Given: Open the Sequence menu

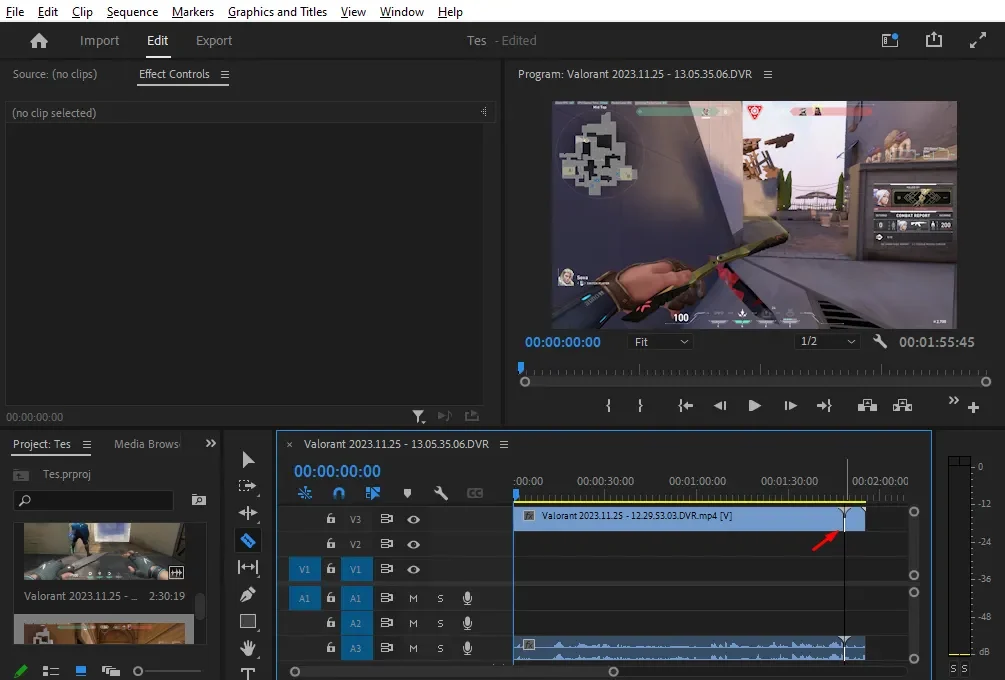Looking at the screenshot, I should click(x=132, y=12).
